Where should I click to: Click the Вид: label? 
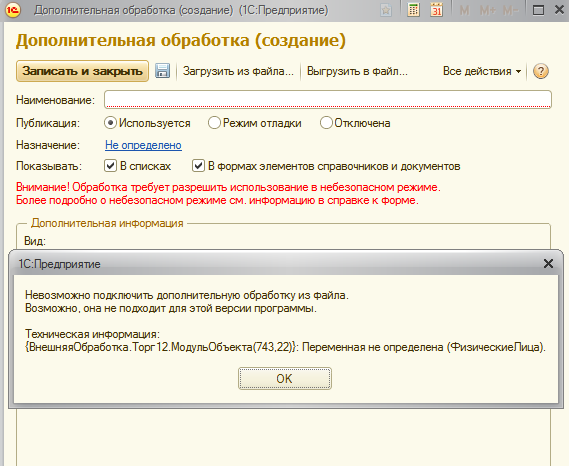[35, 241]
